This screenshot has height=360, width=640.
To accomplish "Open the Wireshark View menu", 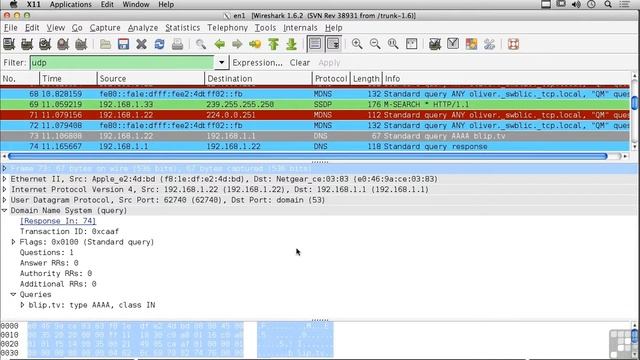I will [x=56, y=28].
